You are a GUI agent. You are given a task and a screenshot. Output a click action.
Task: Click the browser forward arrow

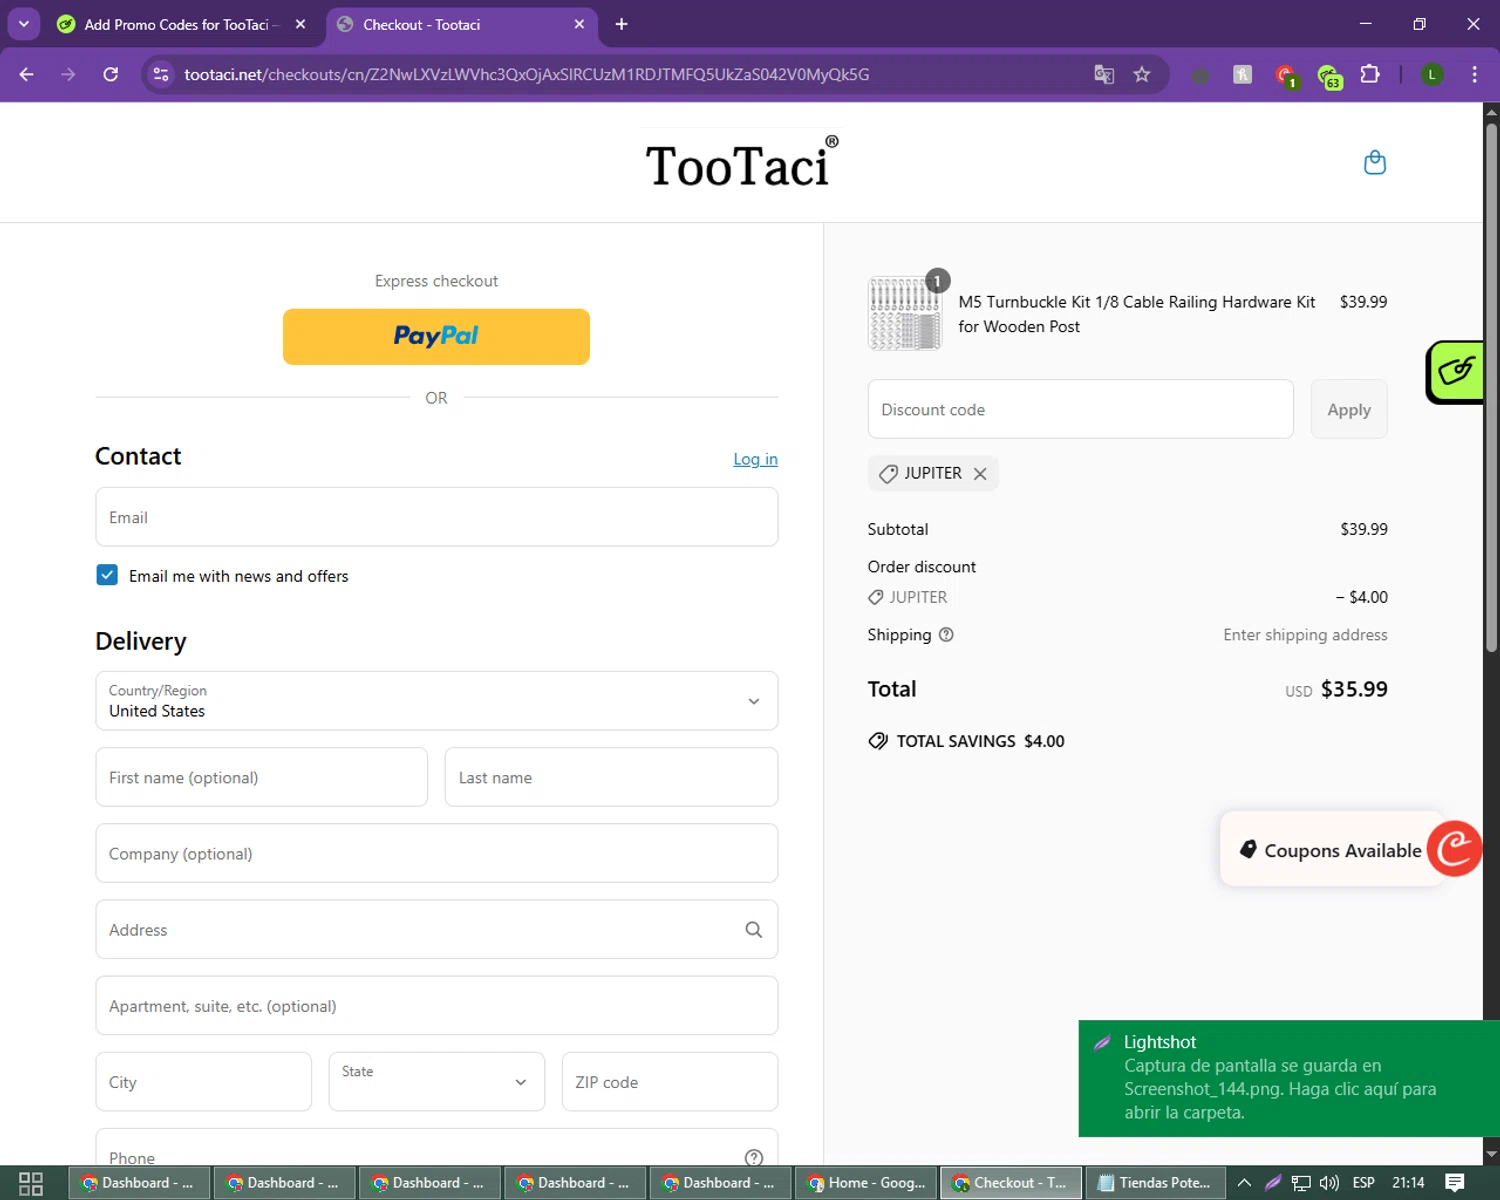tap(68, 74)
